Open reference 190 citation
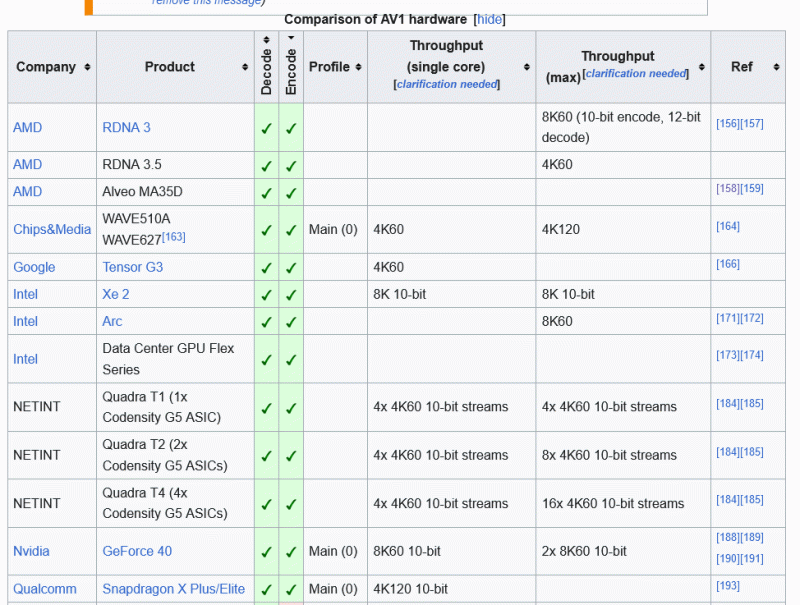Screen dimensions: 800x605 728,559
